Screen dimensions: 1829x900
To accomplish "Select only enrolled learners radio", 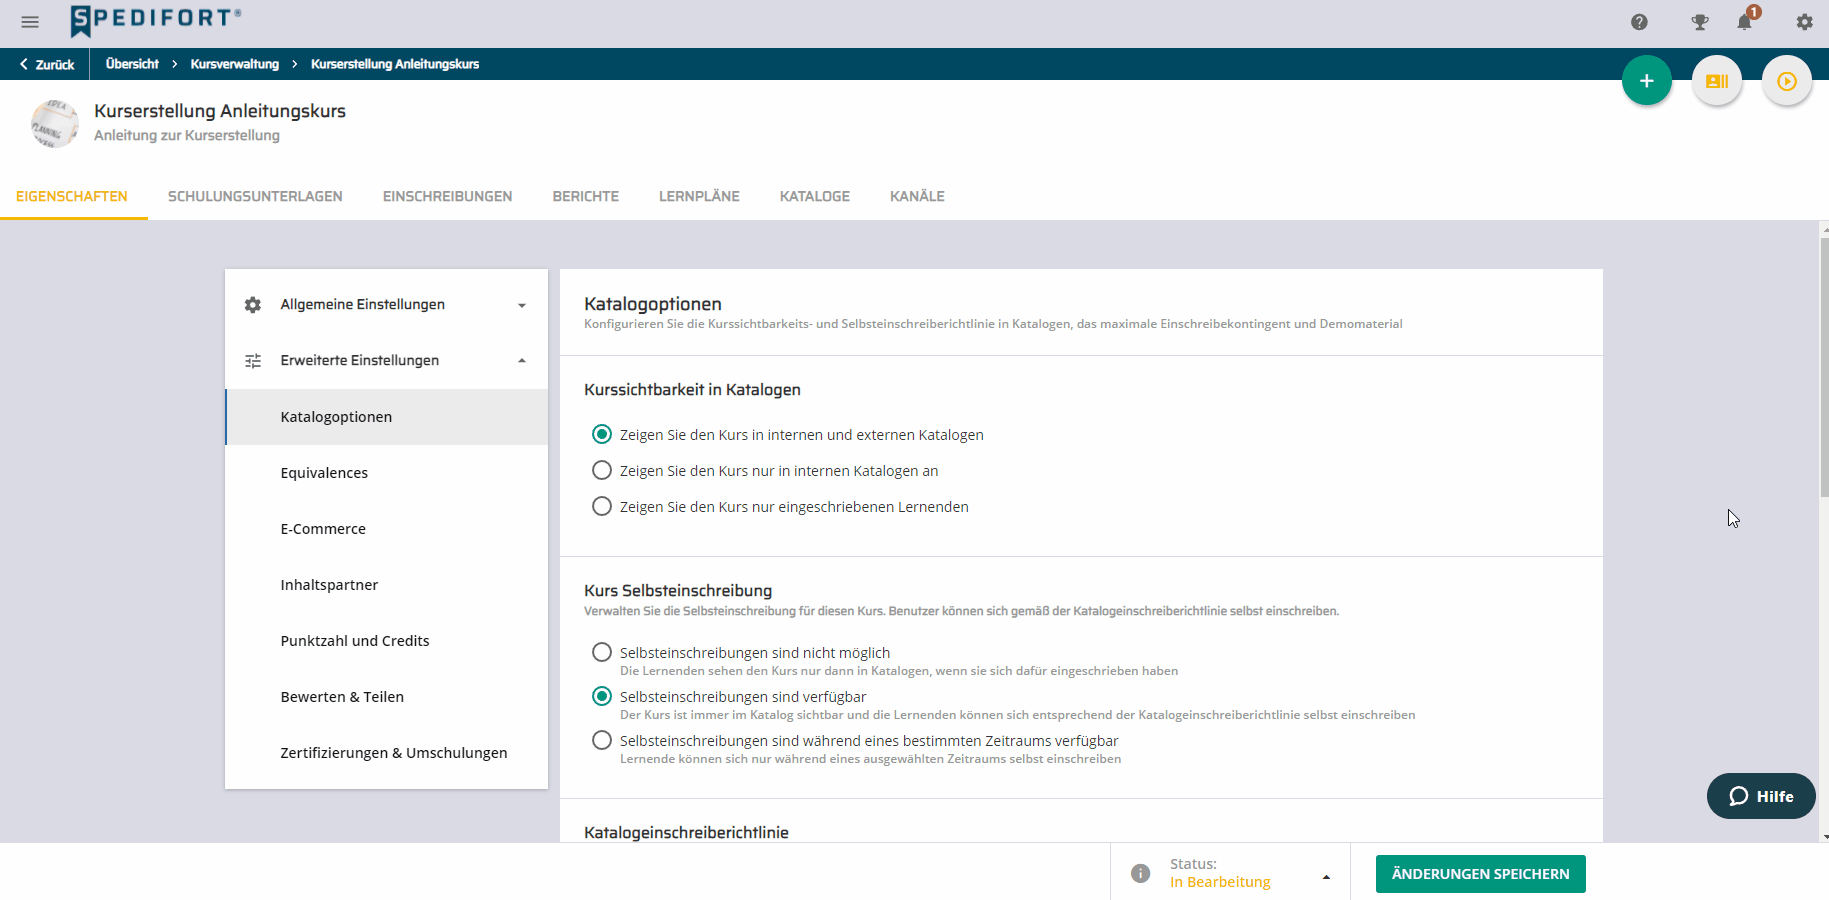I will [602, 506].
